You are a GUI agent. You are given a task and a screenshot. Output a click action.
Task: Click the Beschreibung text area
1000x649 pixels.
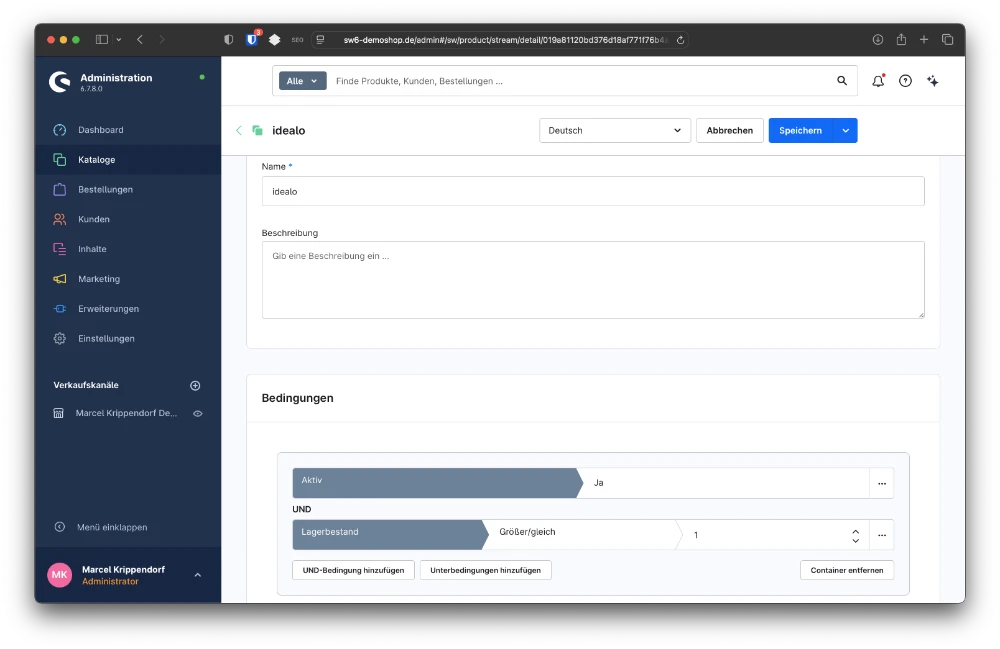pyautogui.click(x=592, y=280)
